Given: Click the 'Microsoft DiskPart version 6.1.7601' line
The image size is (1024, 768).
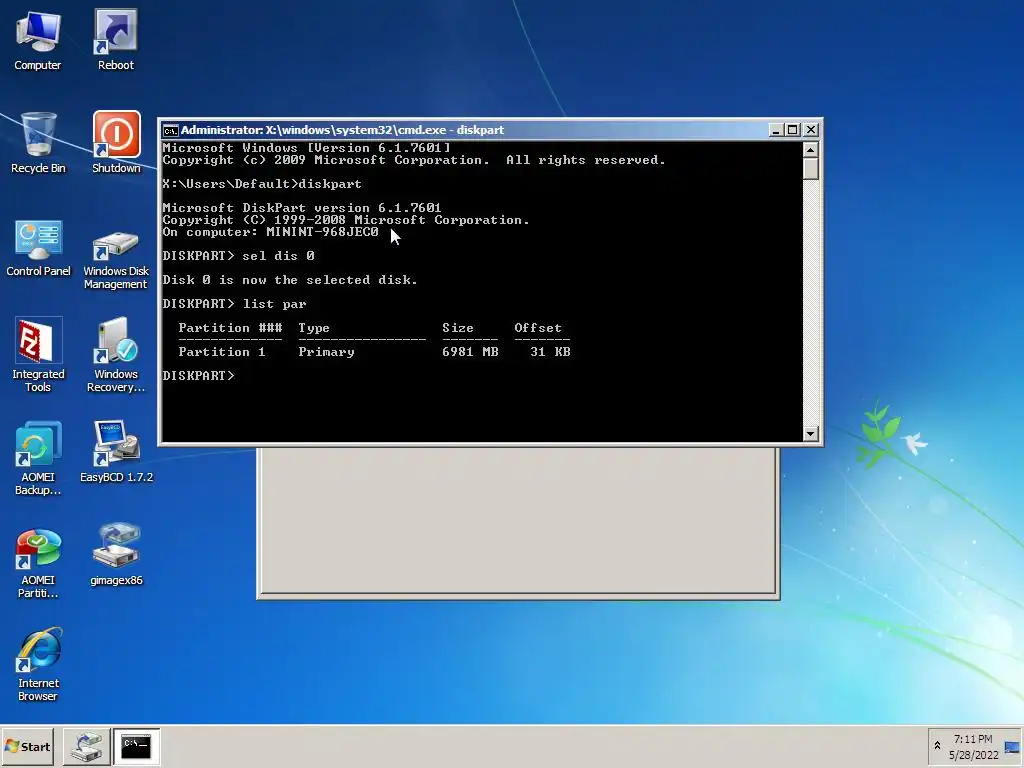Looking at the screenshot, I should 302,208.
